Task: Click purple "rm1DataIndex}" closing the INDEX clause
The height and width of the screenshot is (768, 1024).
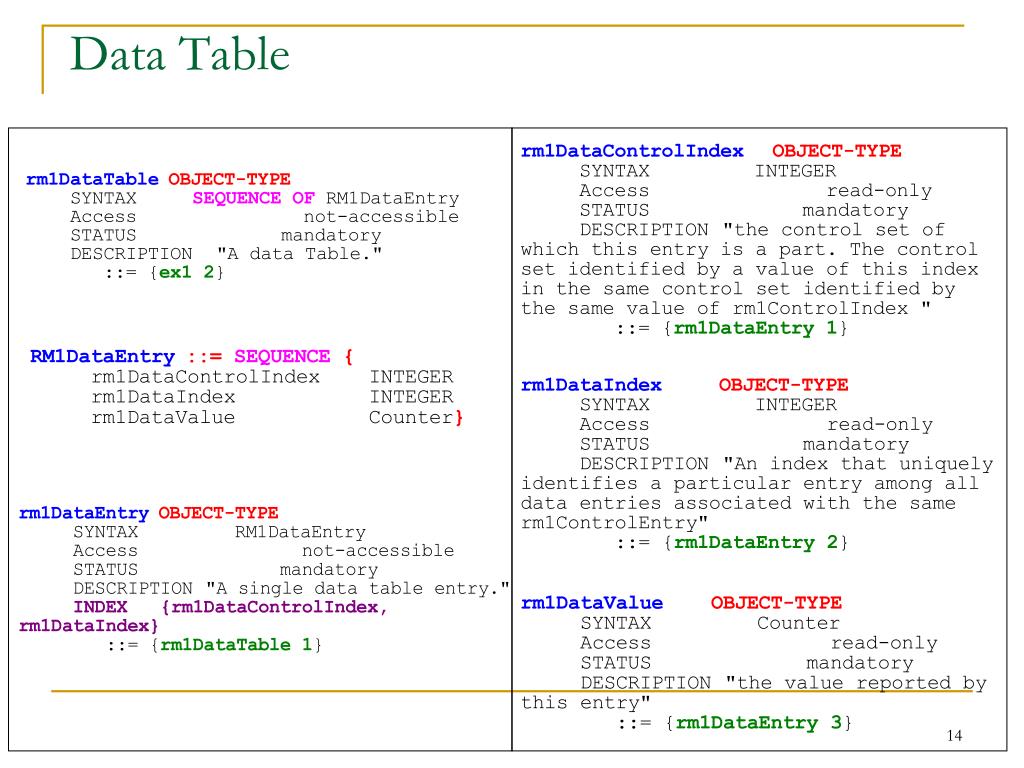Action: coord(89,626)
